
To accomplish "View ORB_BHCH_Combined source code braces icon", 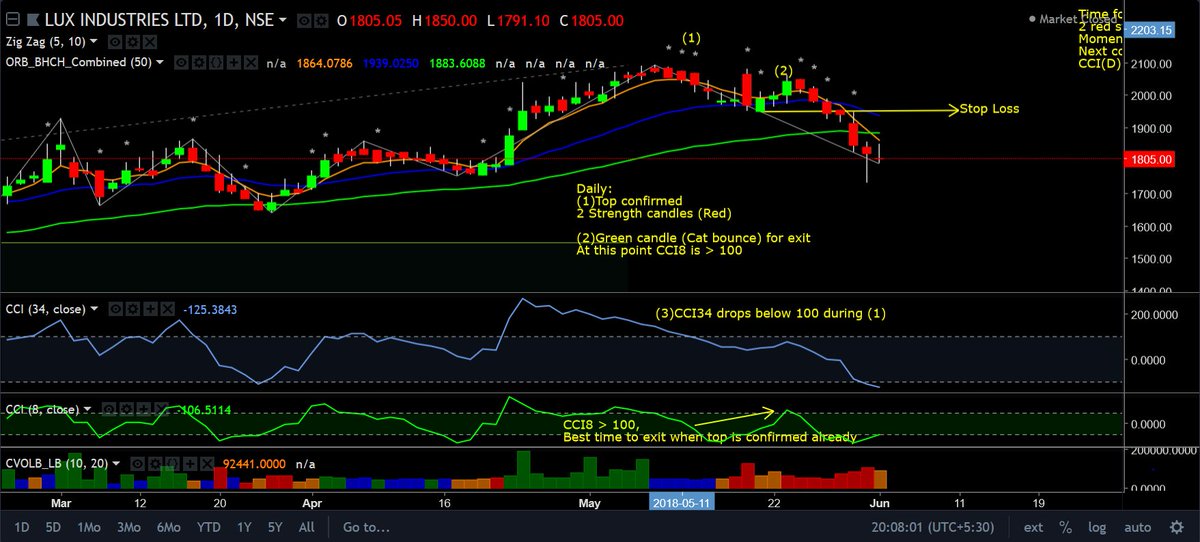I will point(216,62).
